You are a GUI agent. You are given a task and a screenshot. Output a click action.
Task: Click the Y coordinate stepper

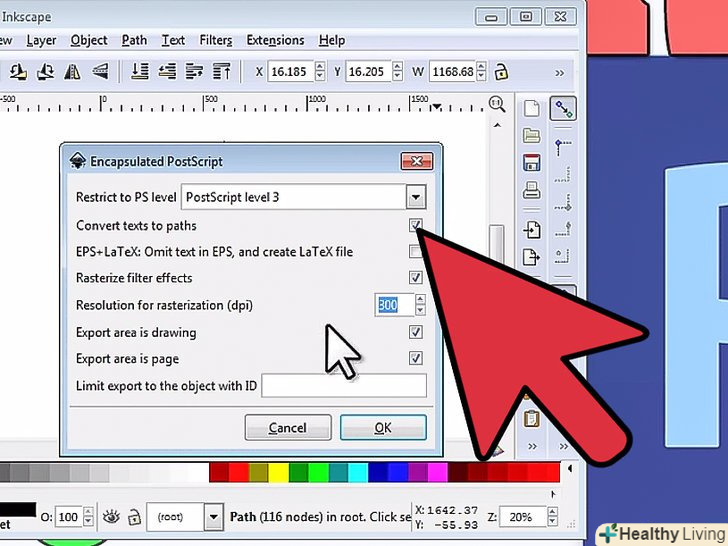click(x=397, y=72)
